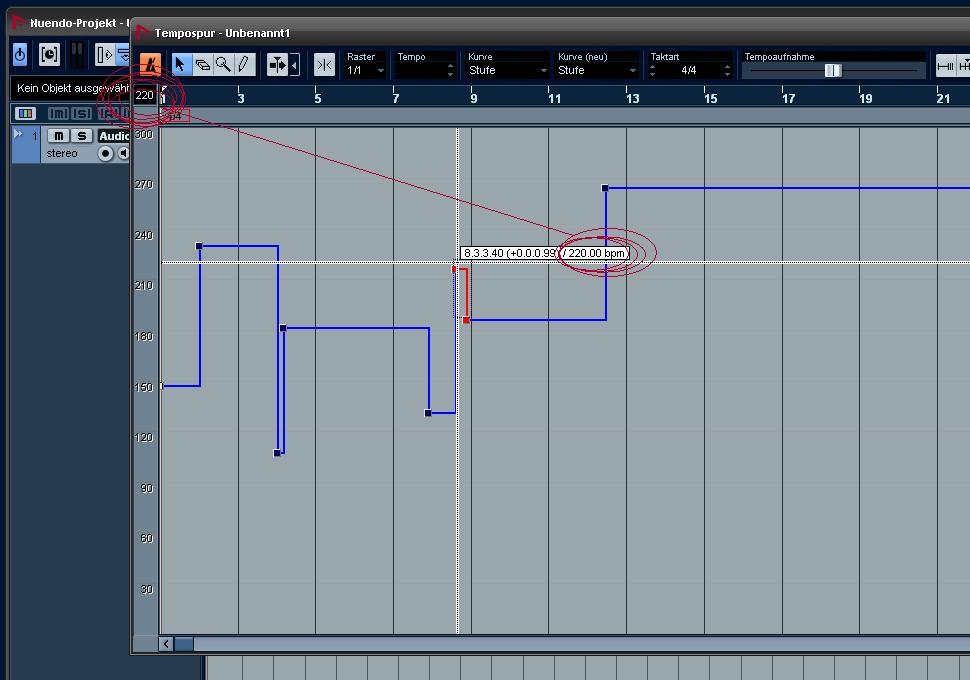Select tempo point near 185 bpm
Image resolution: width=970 pixels, height=680 pixels.
pos(283,328)
